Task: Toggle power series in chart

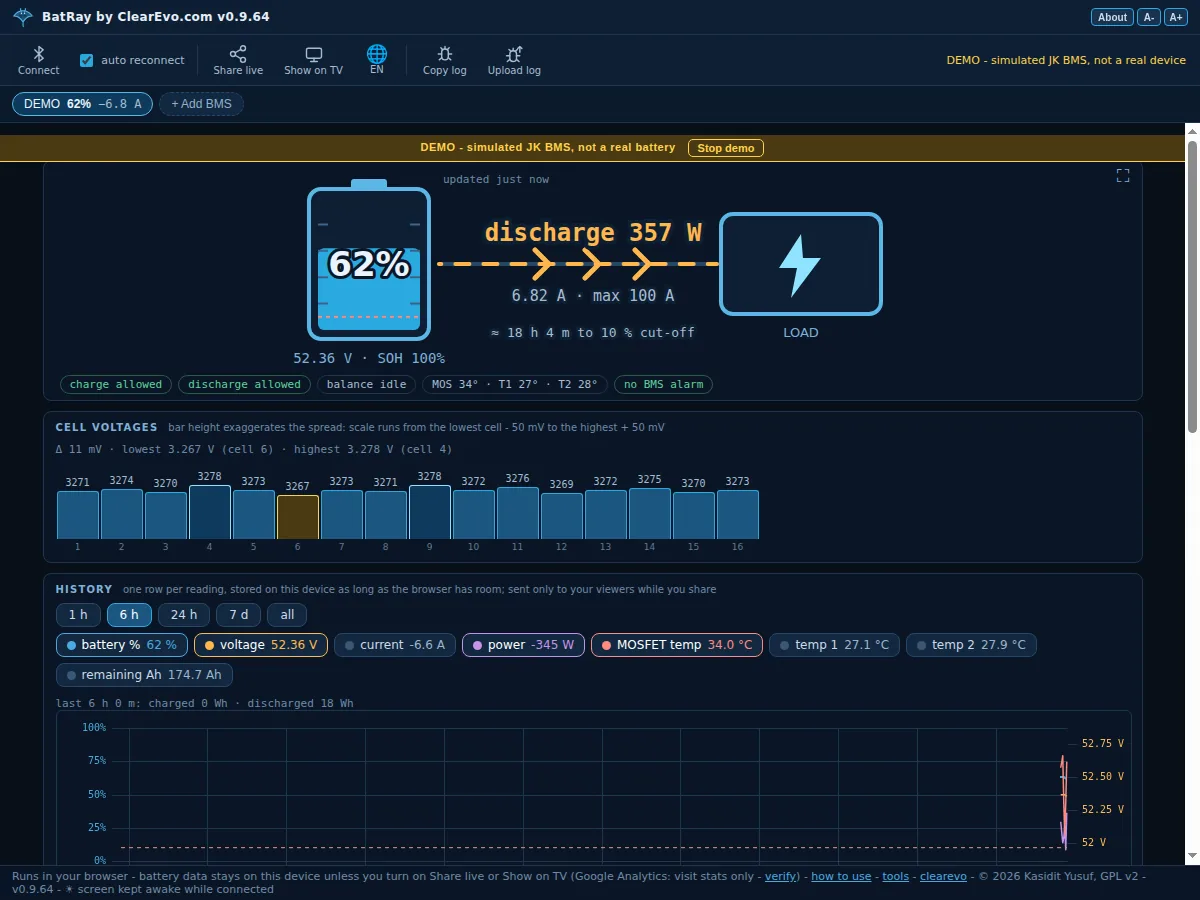Action: [523, 645]
